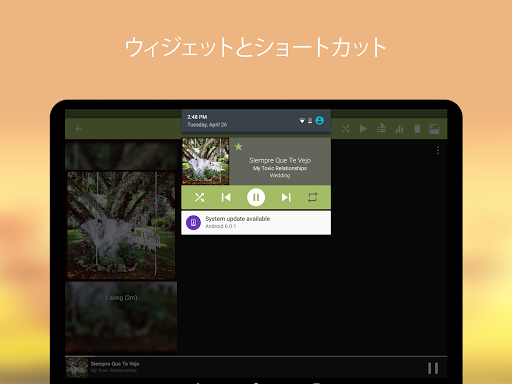Tap the Wi-Fi status icon
Image resolution: width=512 pixels, height=384 pixels.
(302, 121)
